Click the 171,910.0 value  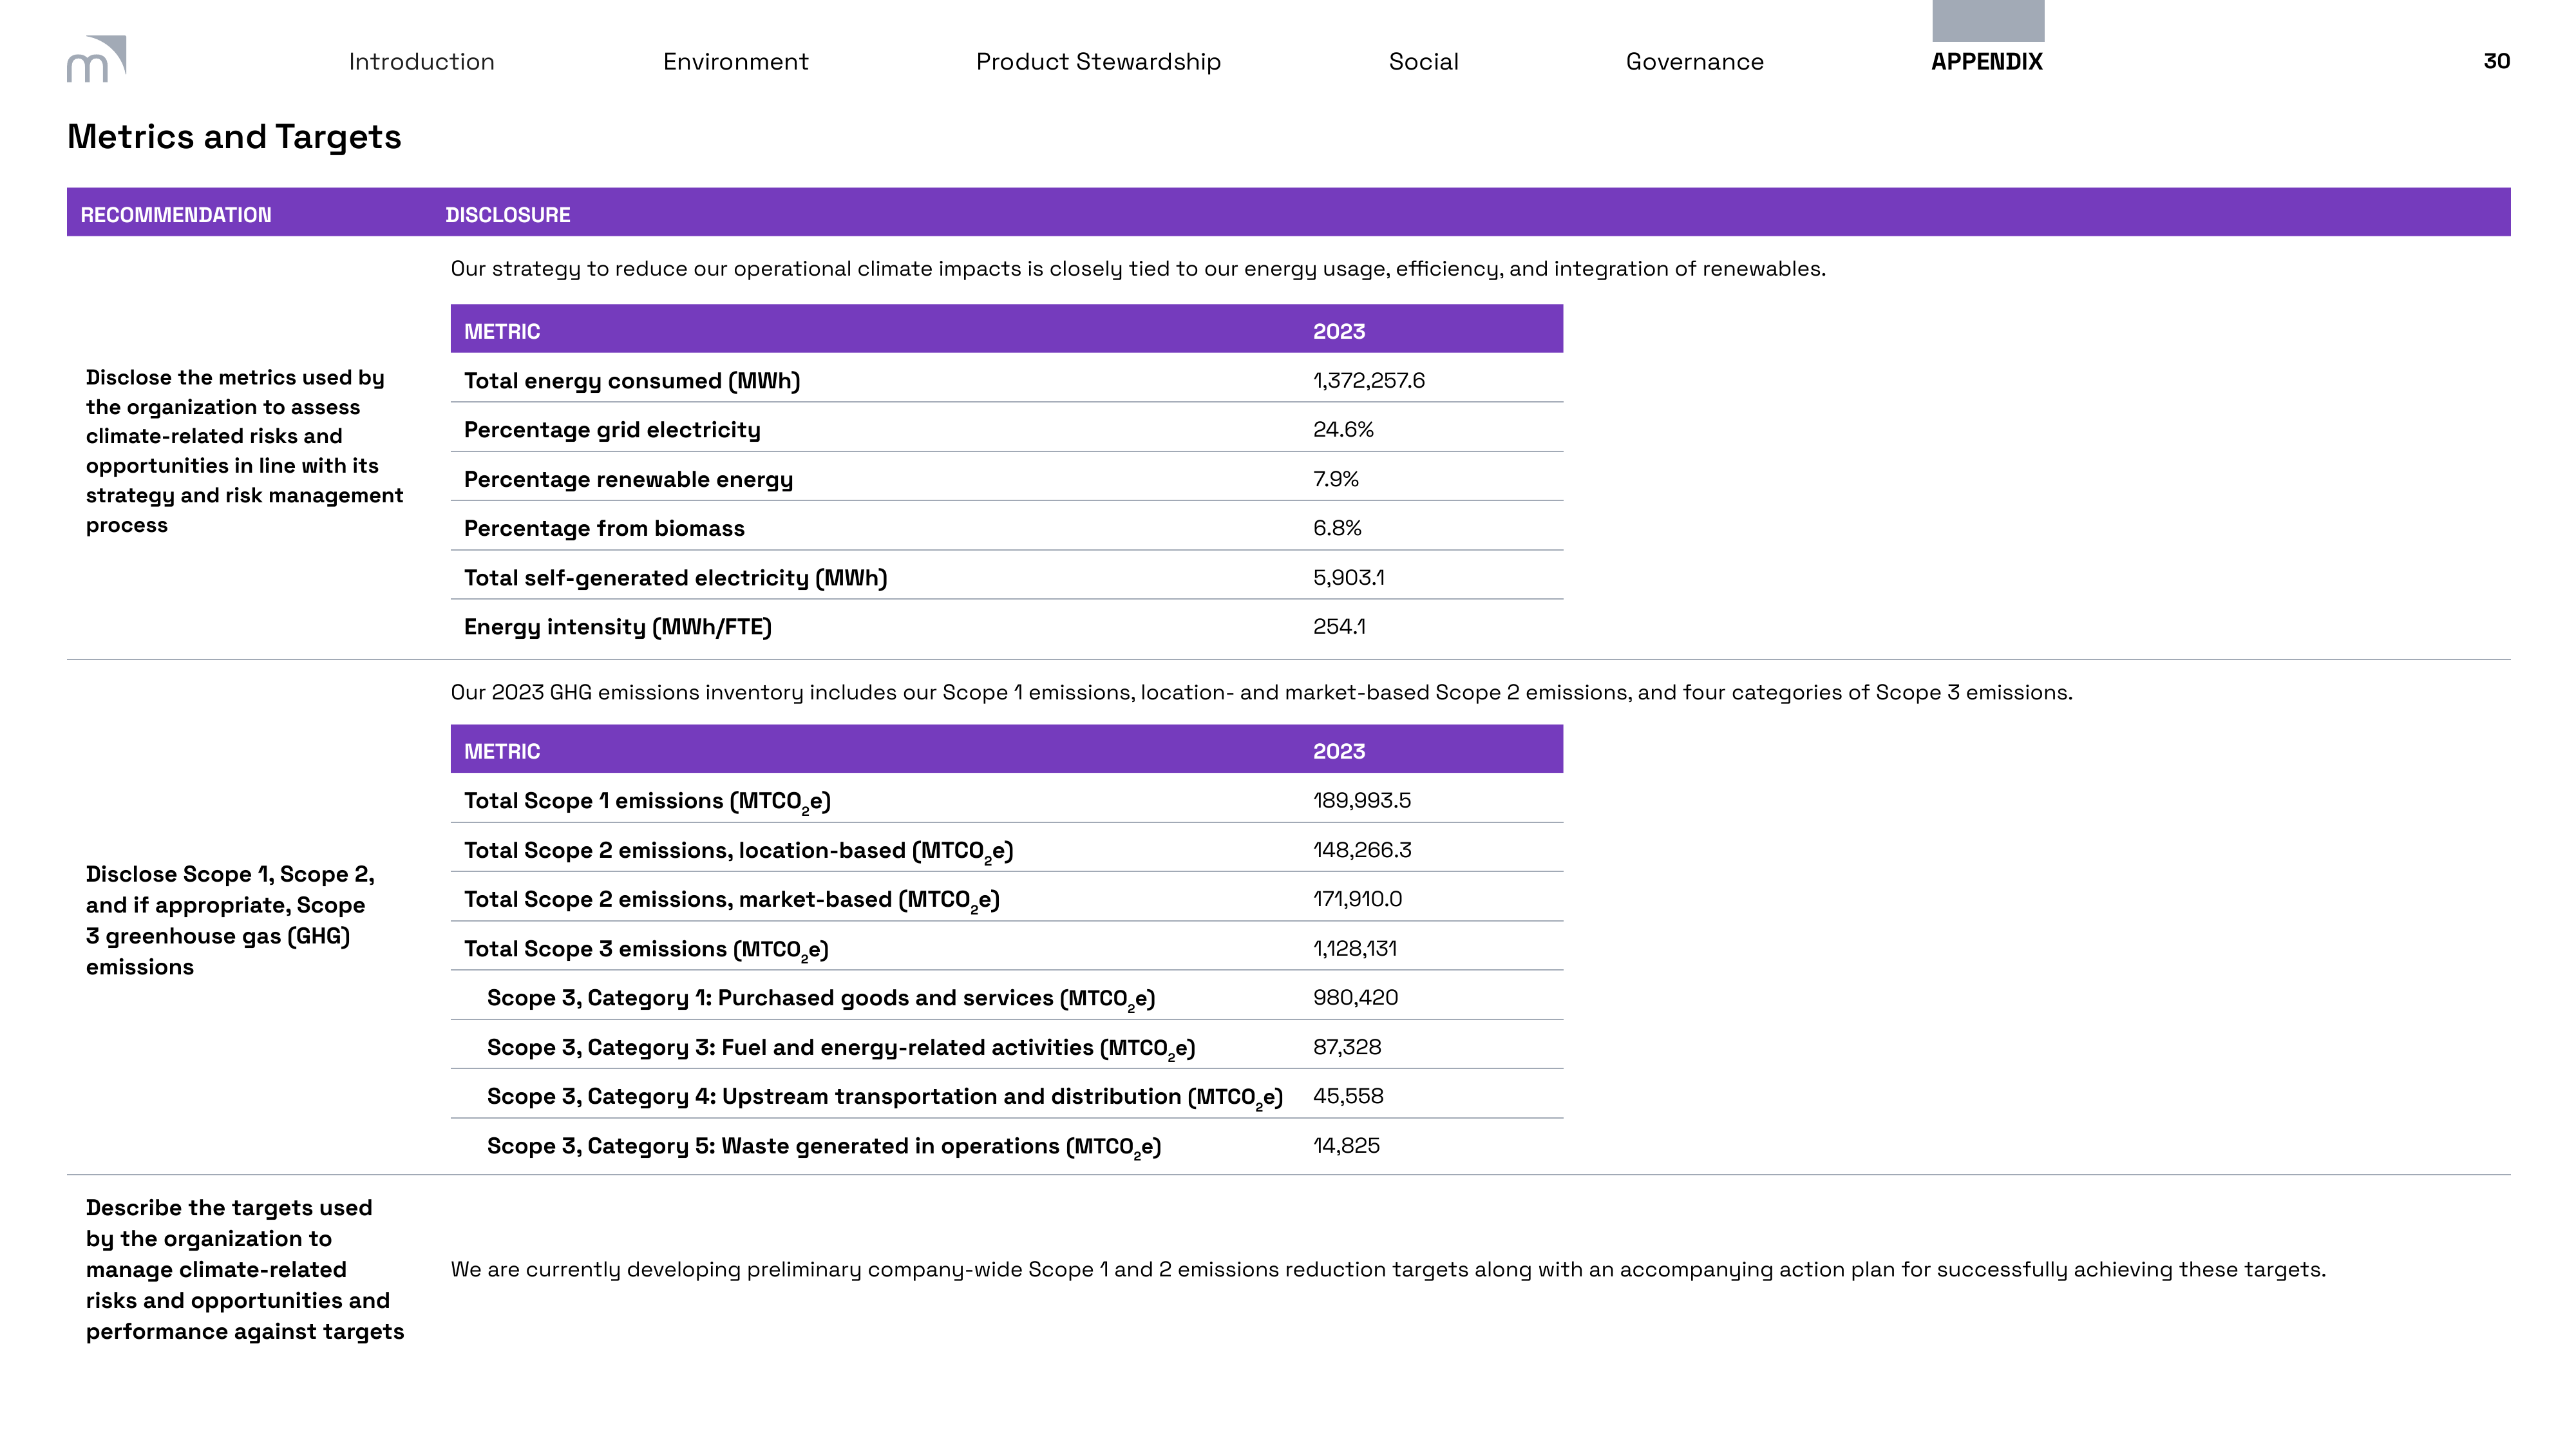1357,898
